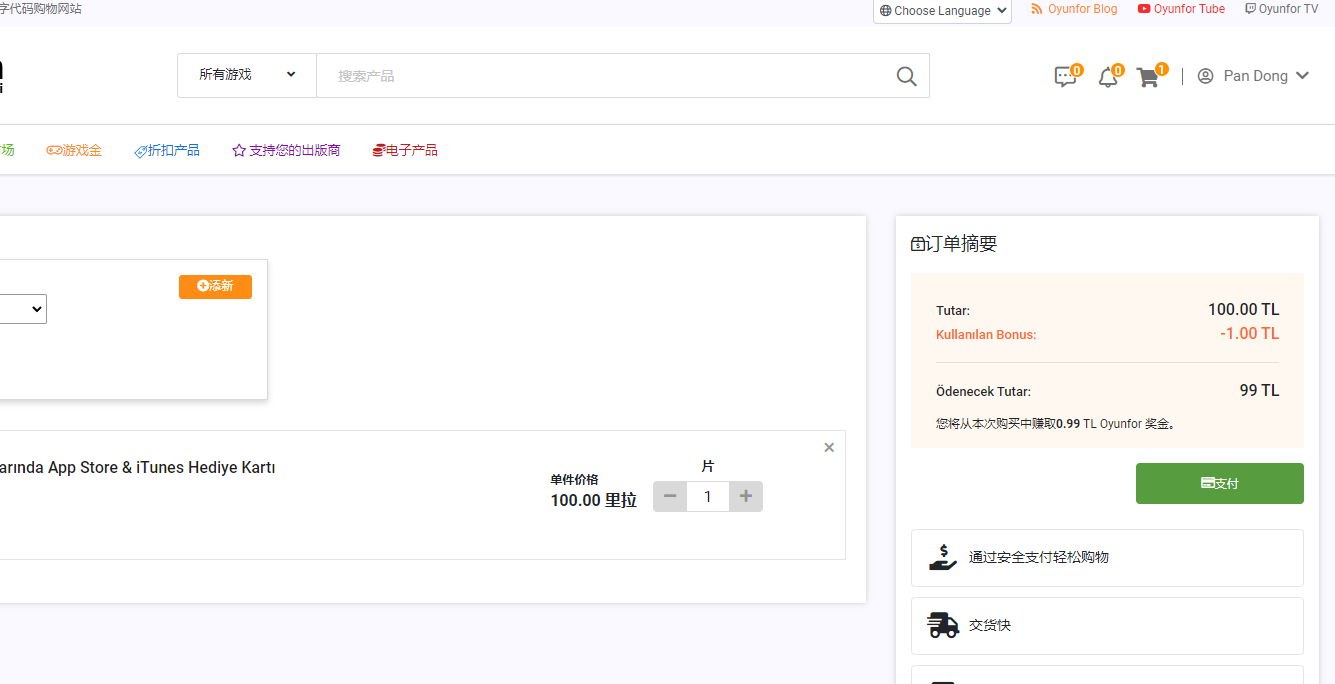Open the Oyunfor Tube link
Screen dimensions: 1335x684
click(x=1181, y=9)
